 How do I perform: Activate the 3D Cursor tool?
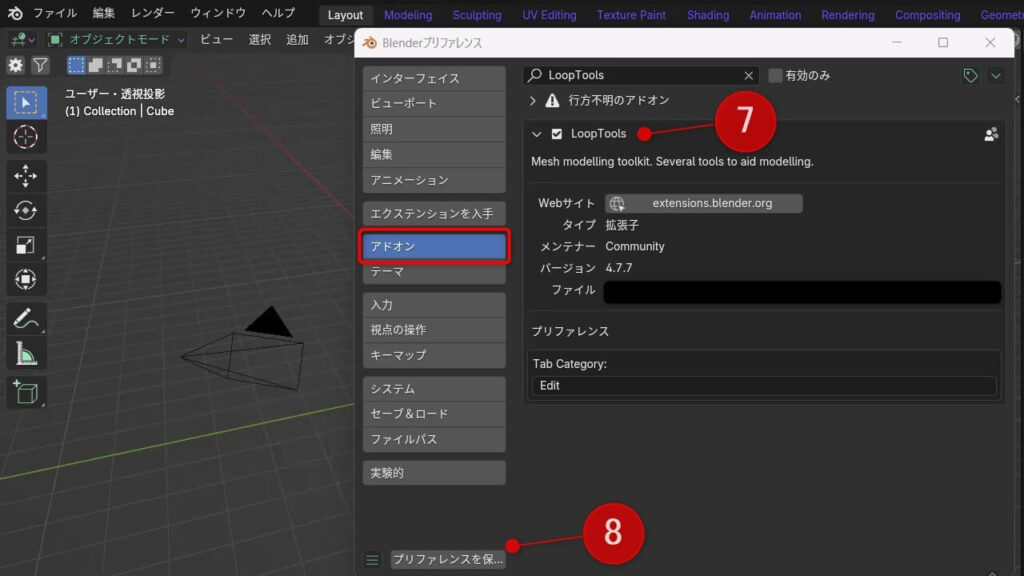pos(25,138)
